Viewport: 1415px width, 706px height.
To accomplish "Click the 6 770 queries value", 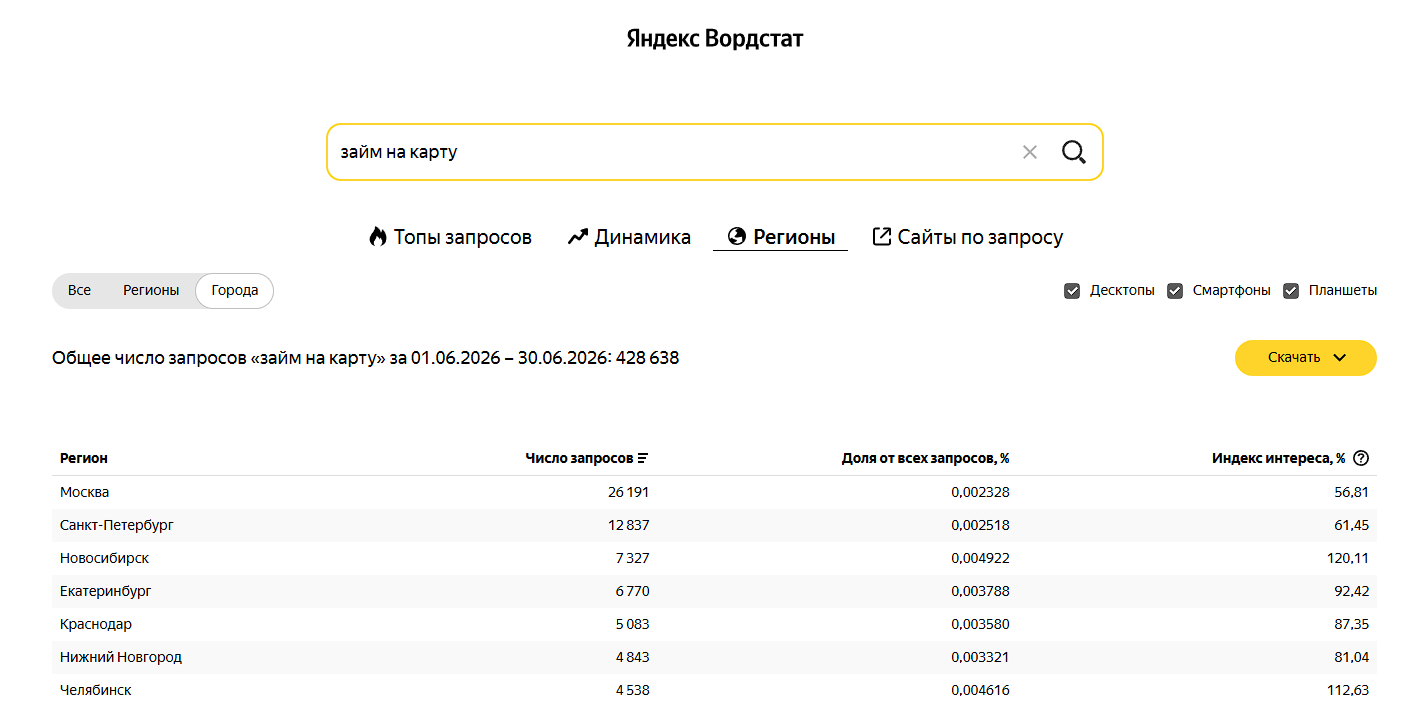I will [x=632, y=591].
